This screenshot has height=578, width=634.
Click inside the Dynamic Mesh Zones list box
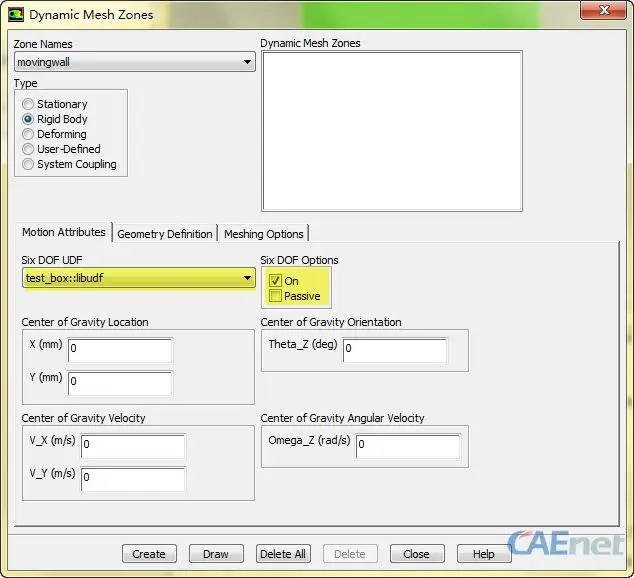392,131
